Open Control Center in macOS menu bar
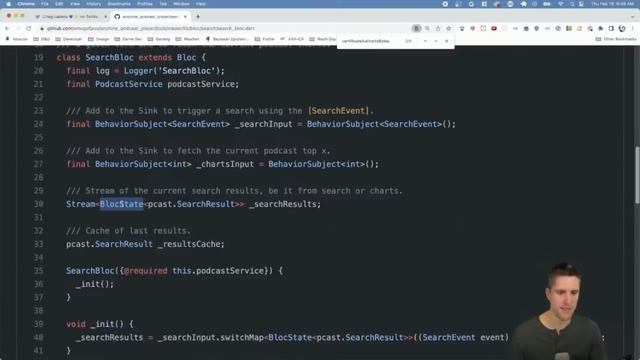640x360 pixels. [581, 4]
